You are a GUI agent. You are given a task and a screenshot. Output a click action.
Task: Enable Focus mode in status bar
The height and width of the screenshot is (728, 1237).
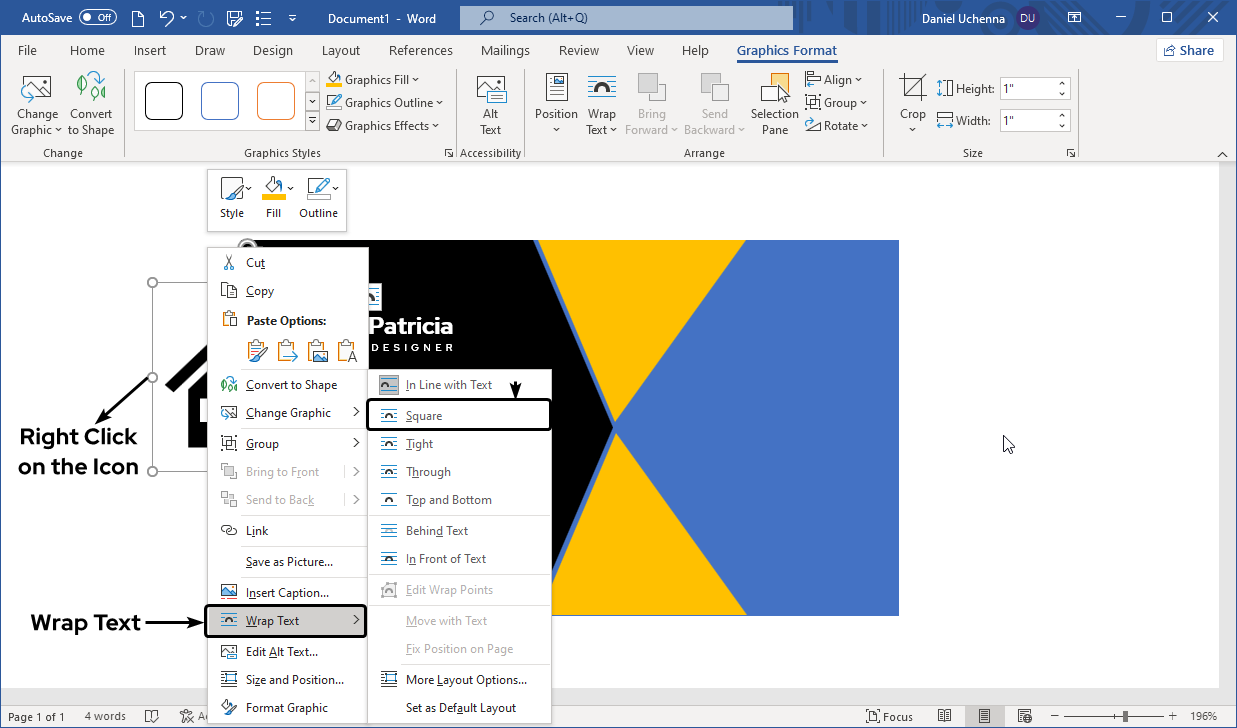pos(888,716)
